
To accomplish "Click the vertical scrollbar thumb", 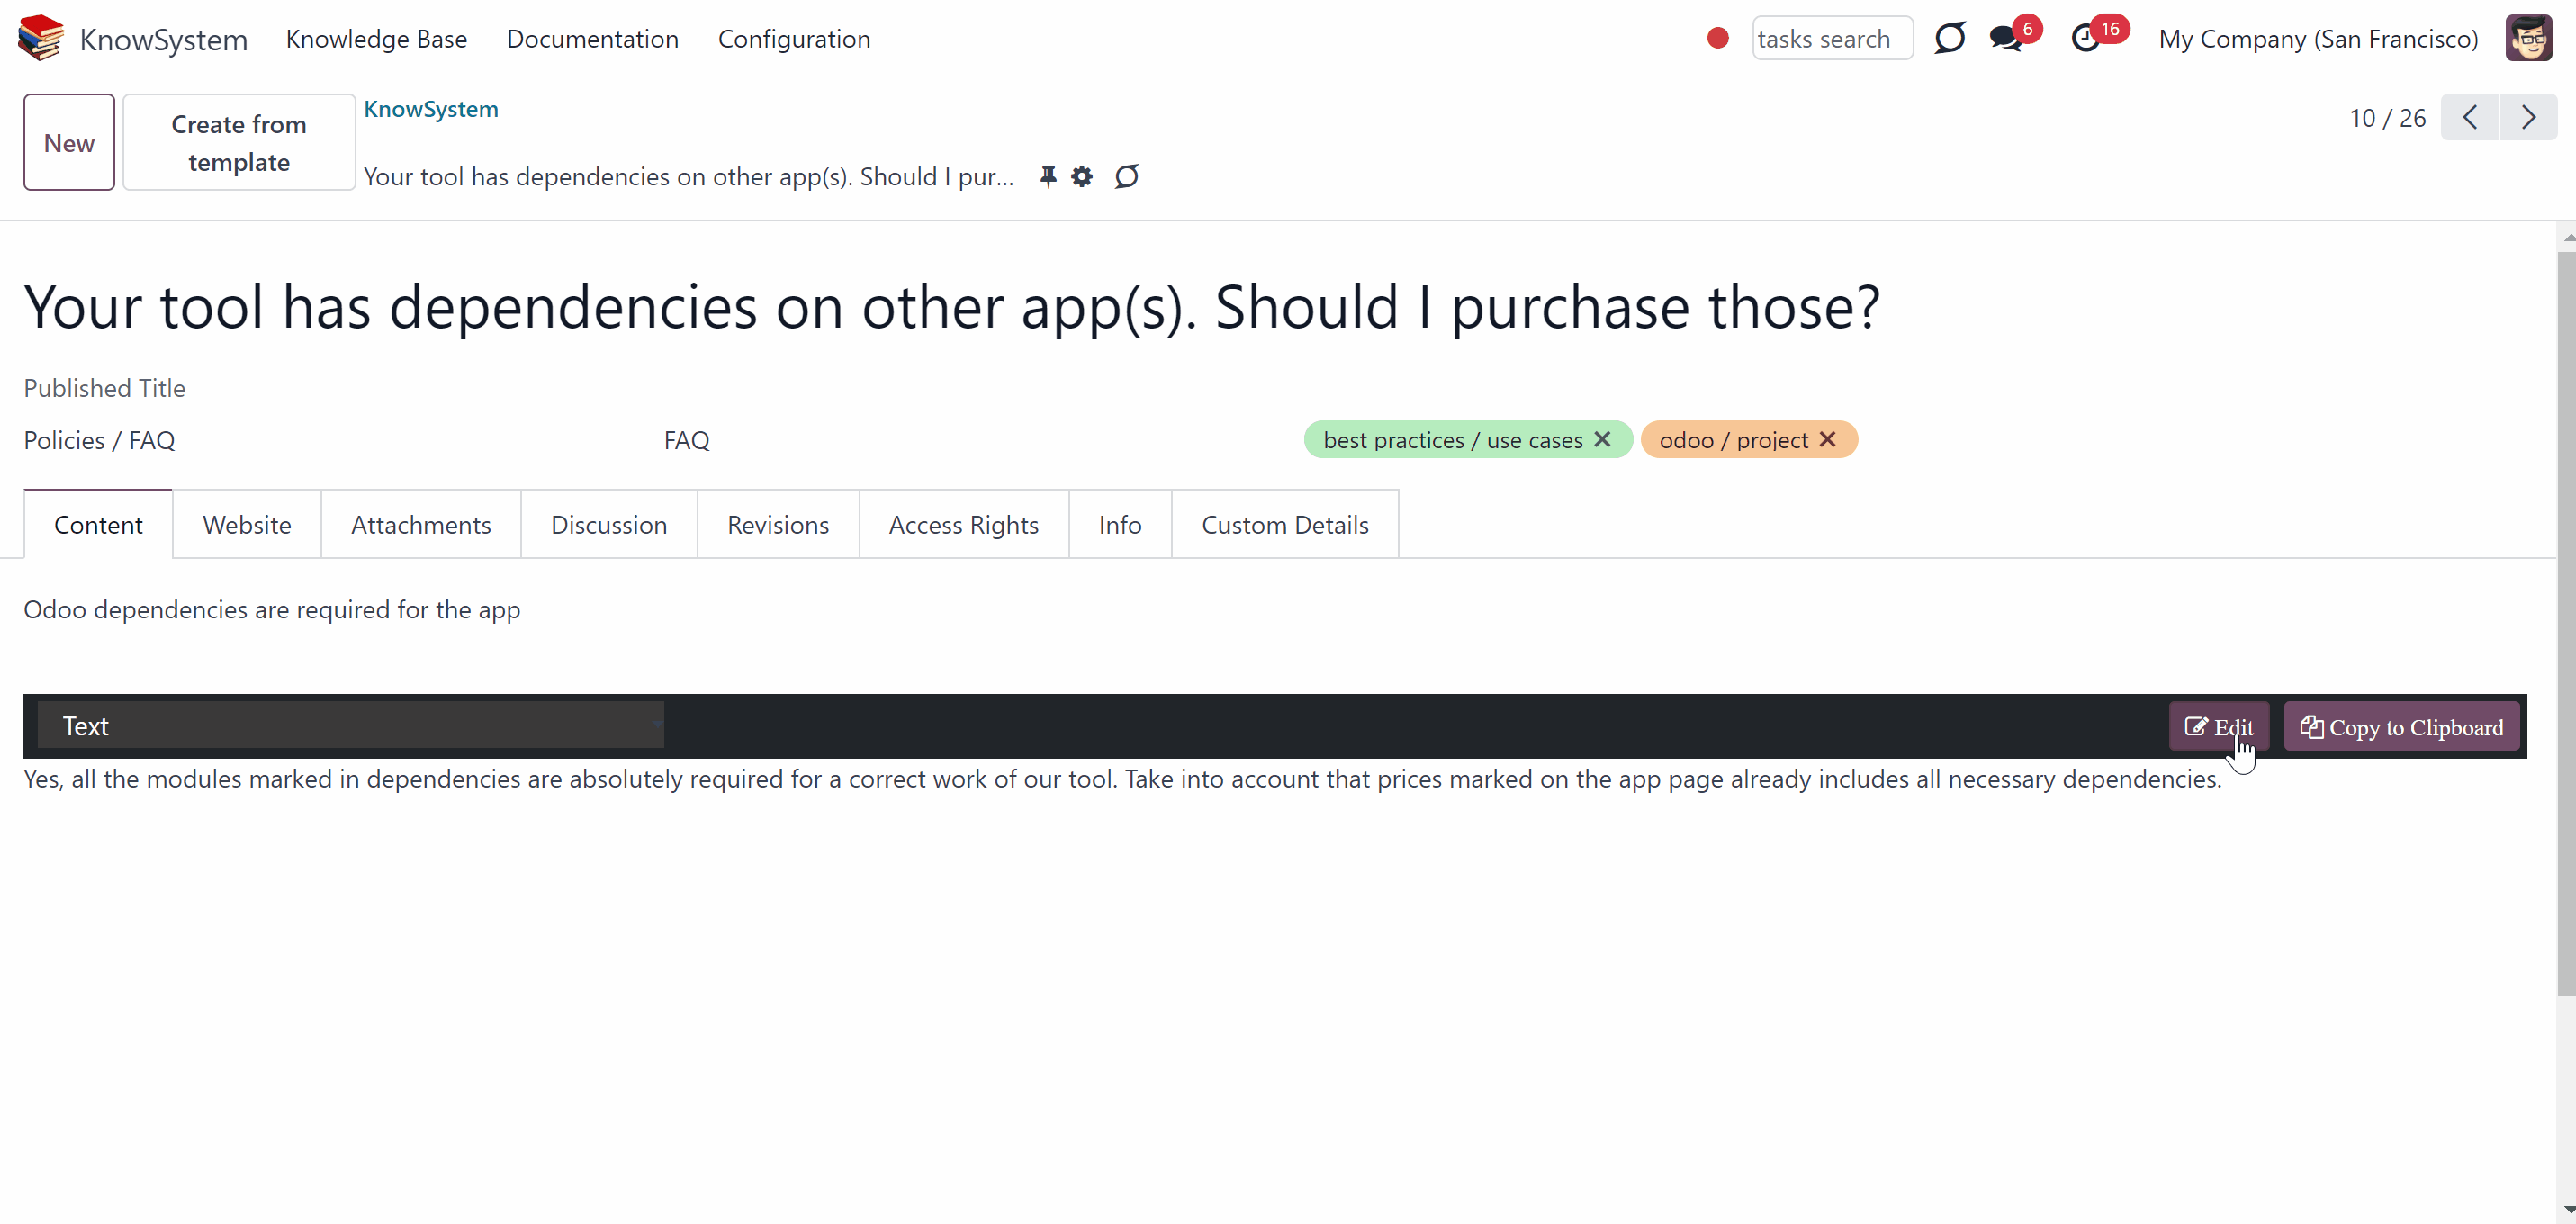I will click(x=2567, y=623).
